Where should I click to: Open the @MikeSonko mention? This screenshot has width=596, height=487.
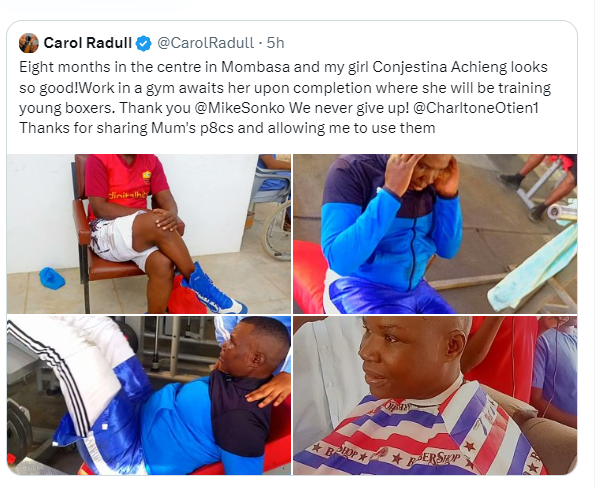click(239, 108)
